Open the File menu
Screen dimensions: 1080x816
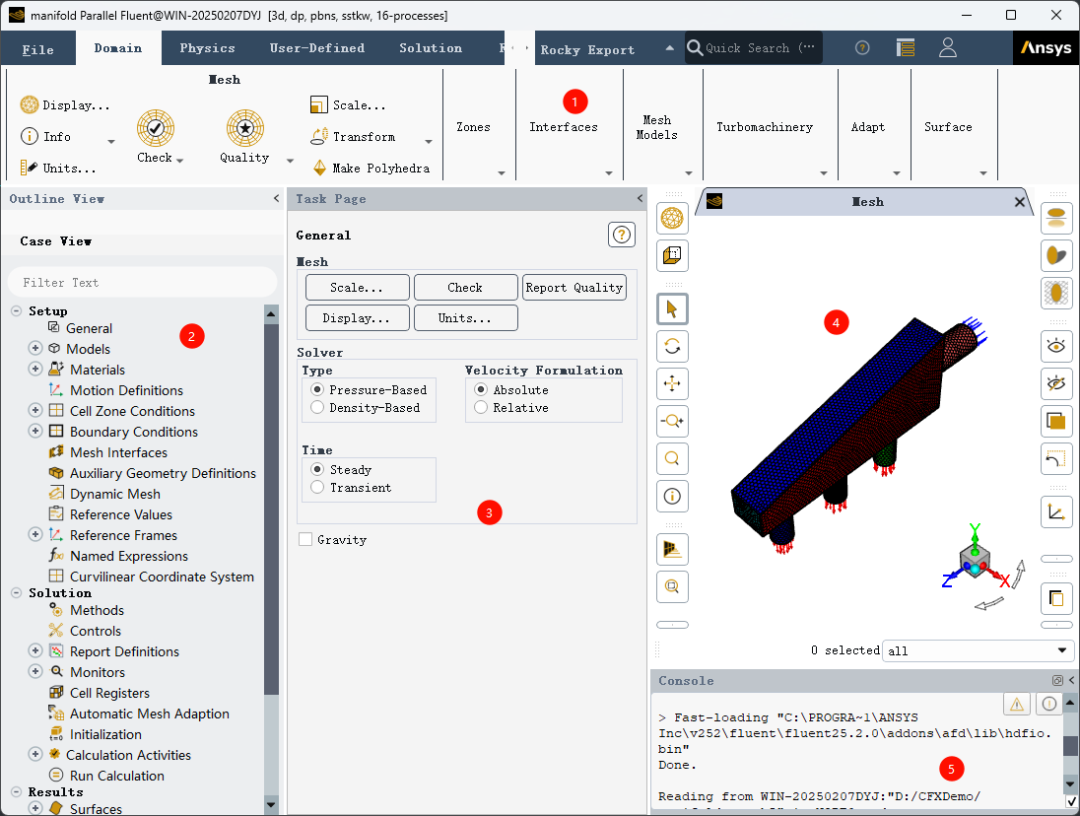coord(38,49)
